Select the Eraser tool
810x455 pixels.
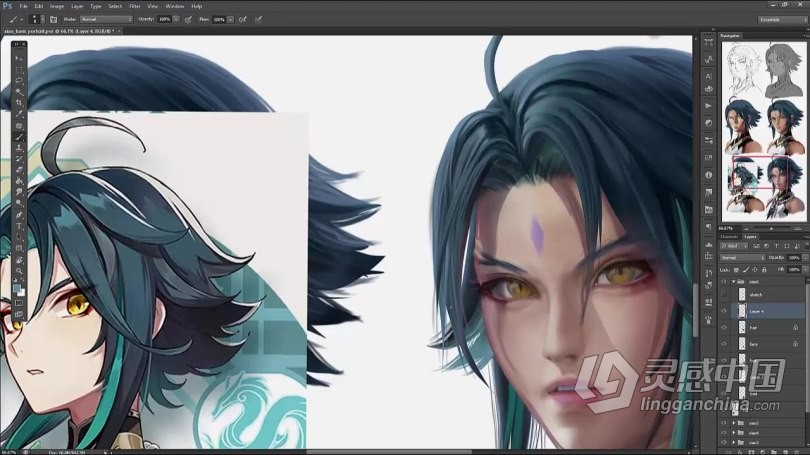(19, 170)
